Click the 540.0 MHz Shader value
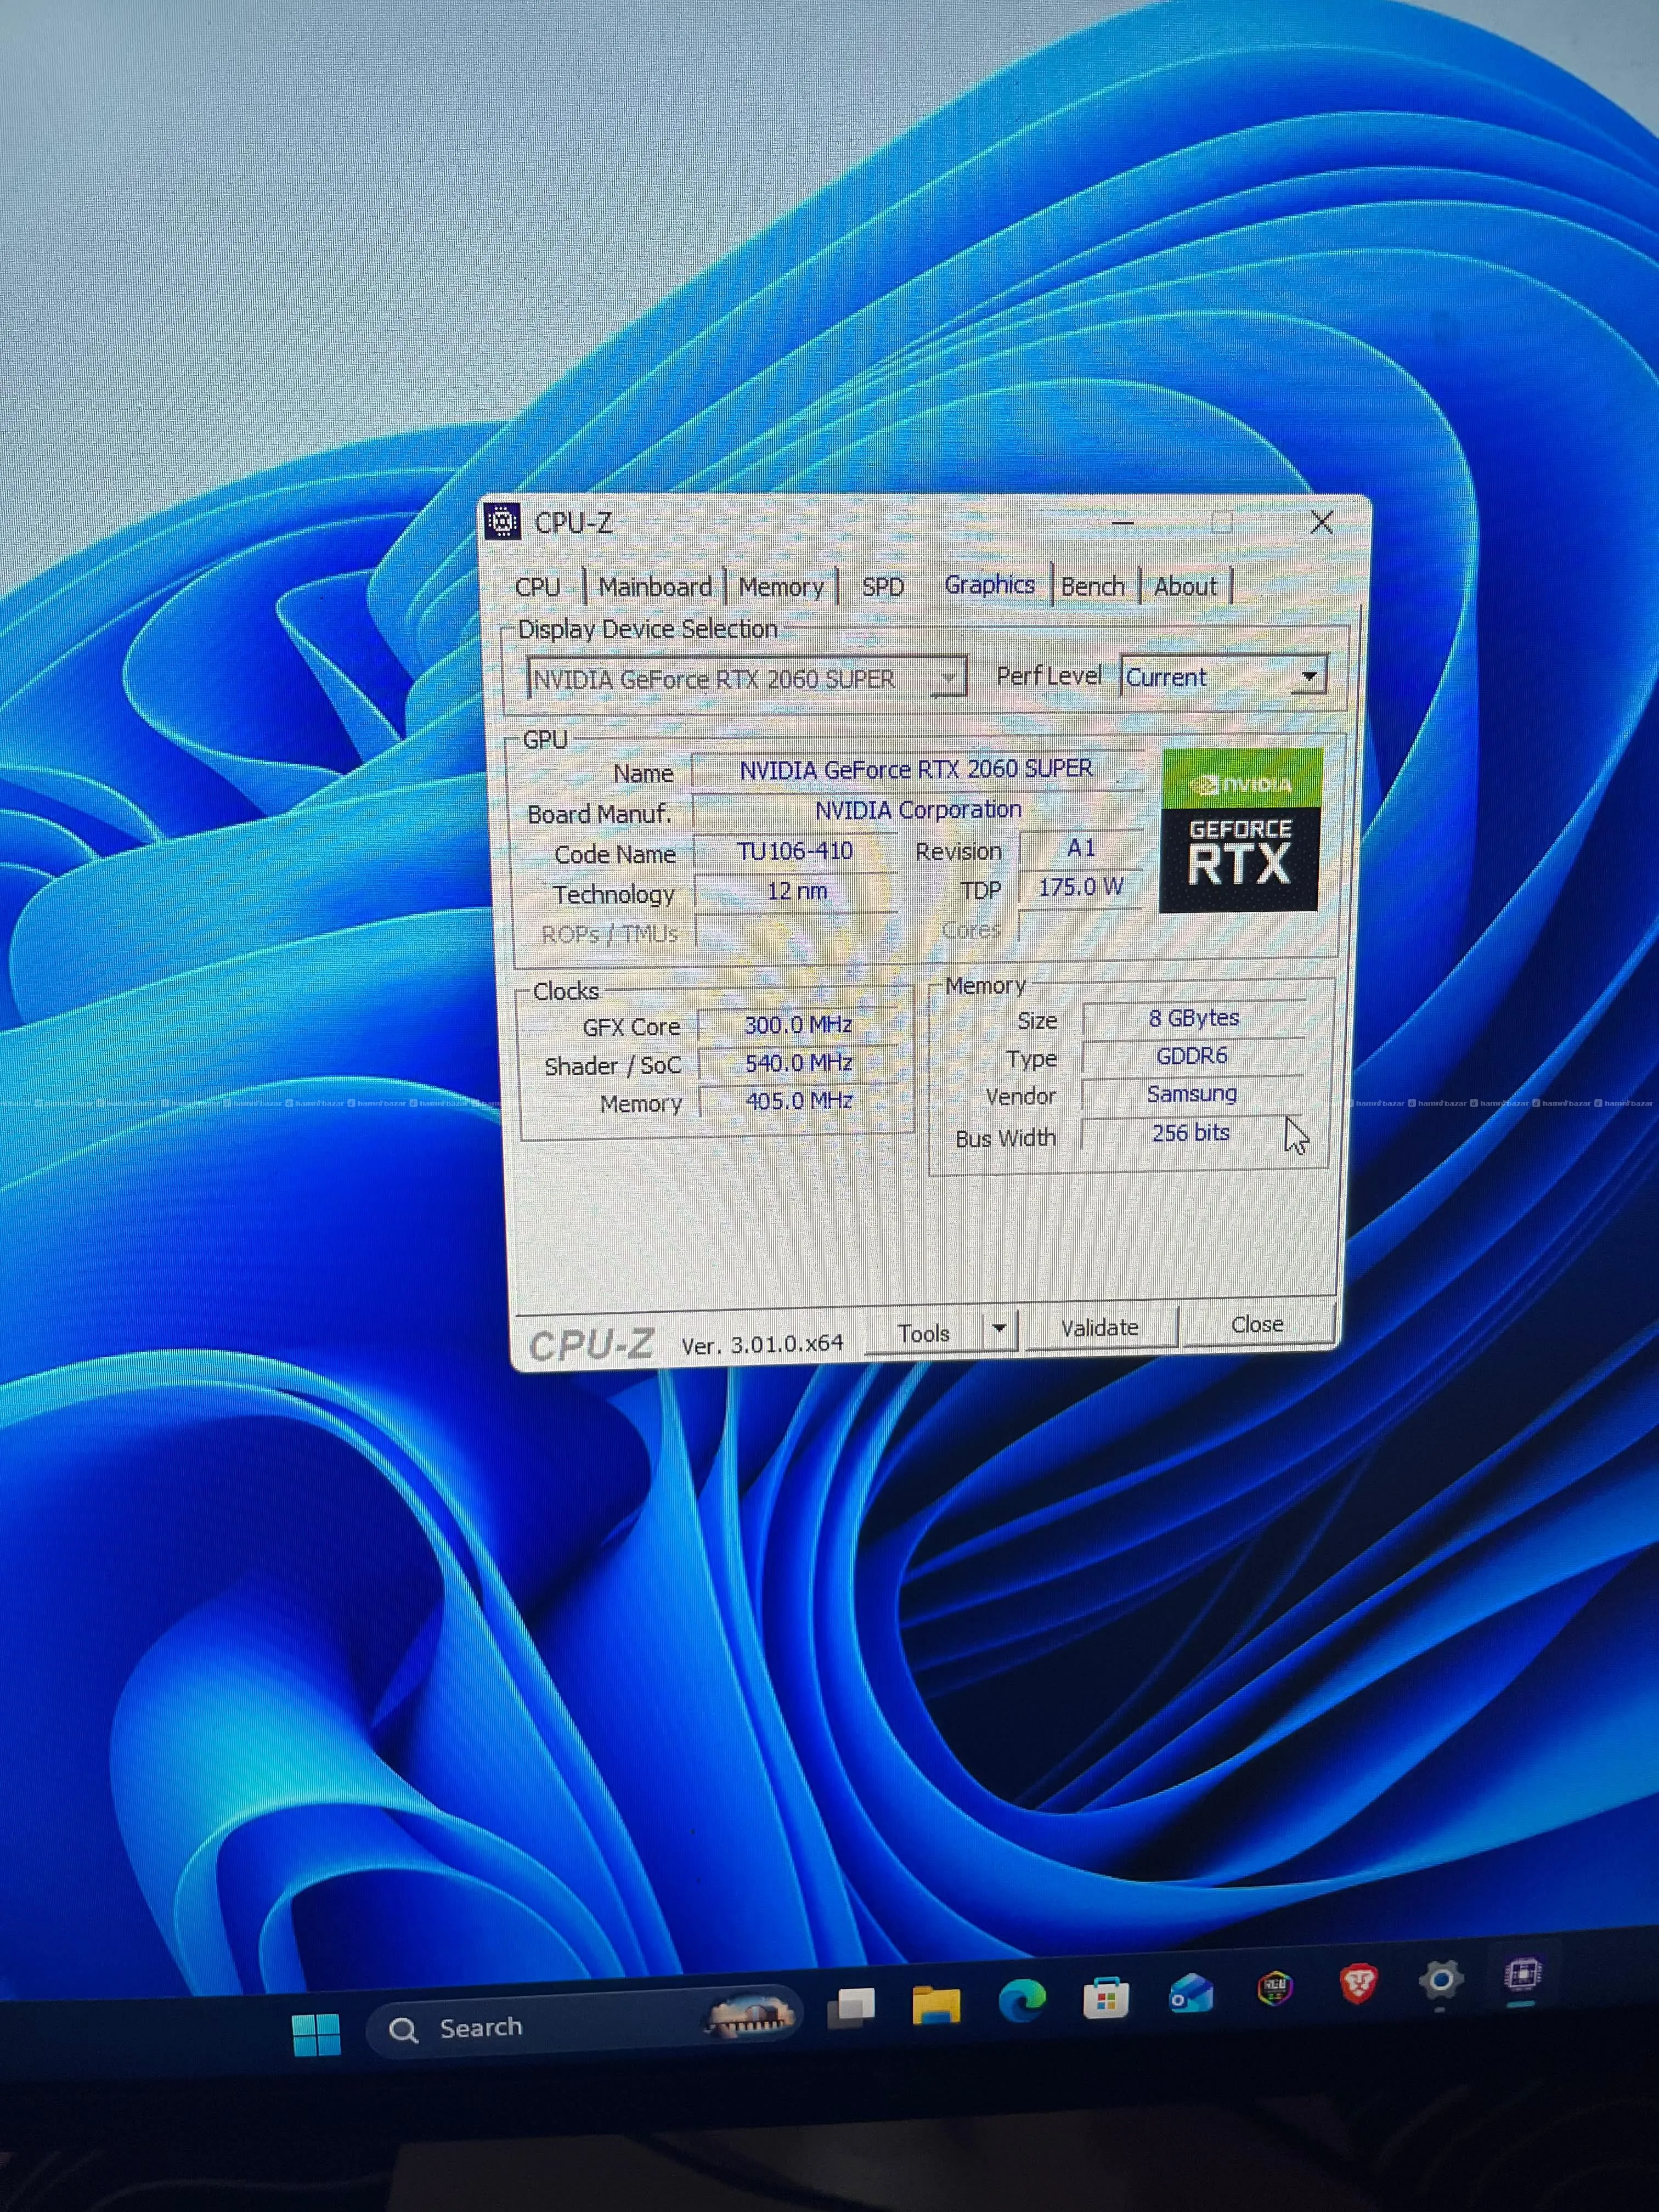This screenshot has height=2212, width=1659. coord(798,1062)
